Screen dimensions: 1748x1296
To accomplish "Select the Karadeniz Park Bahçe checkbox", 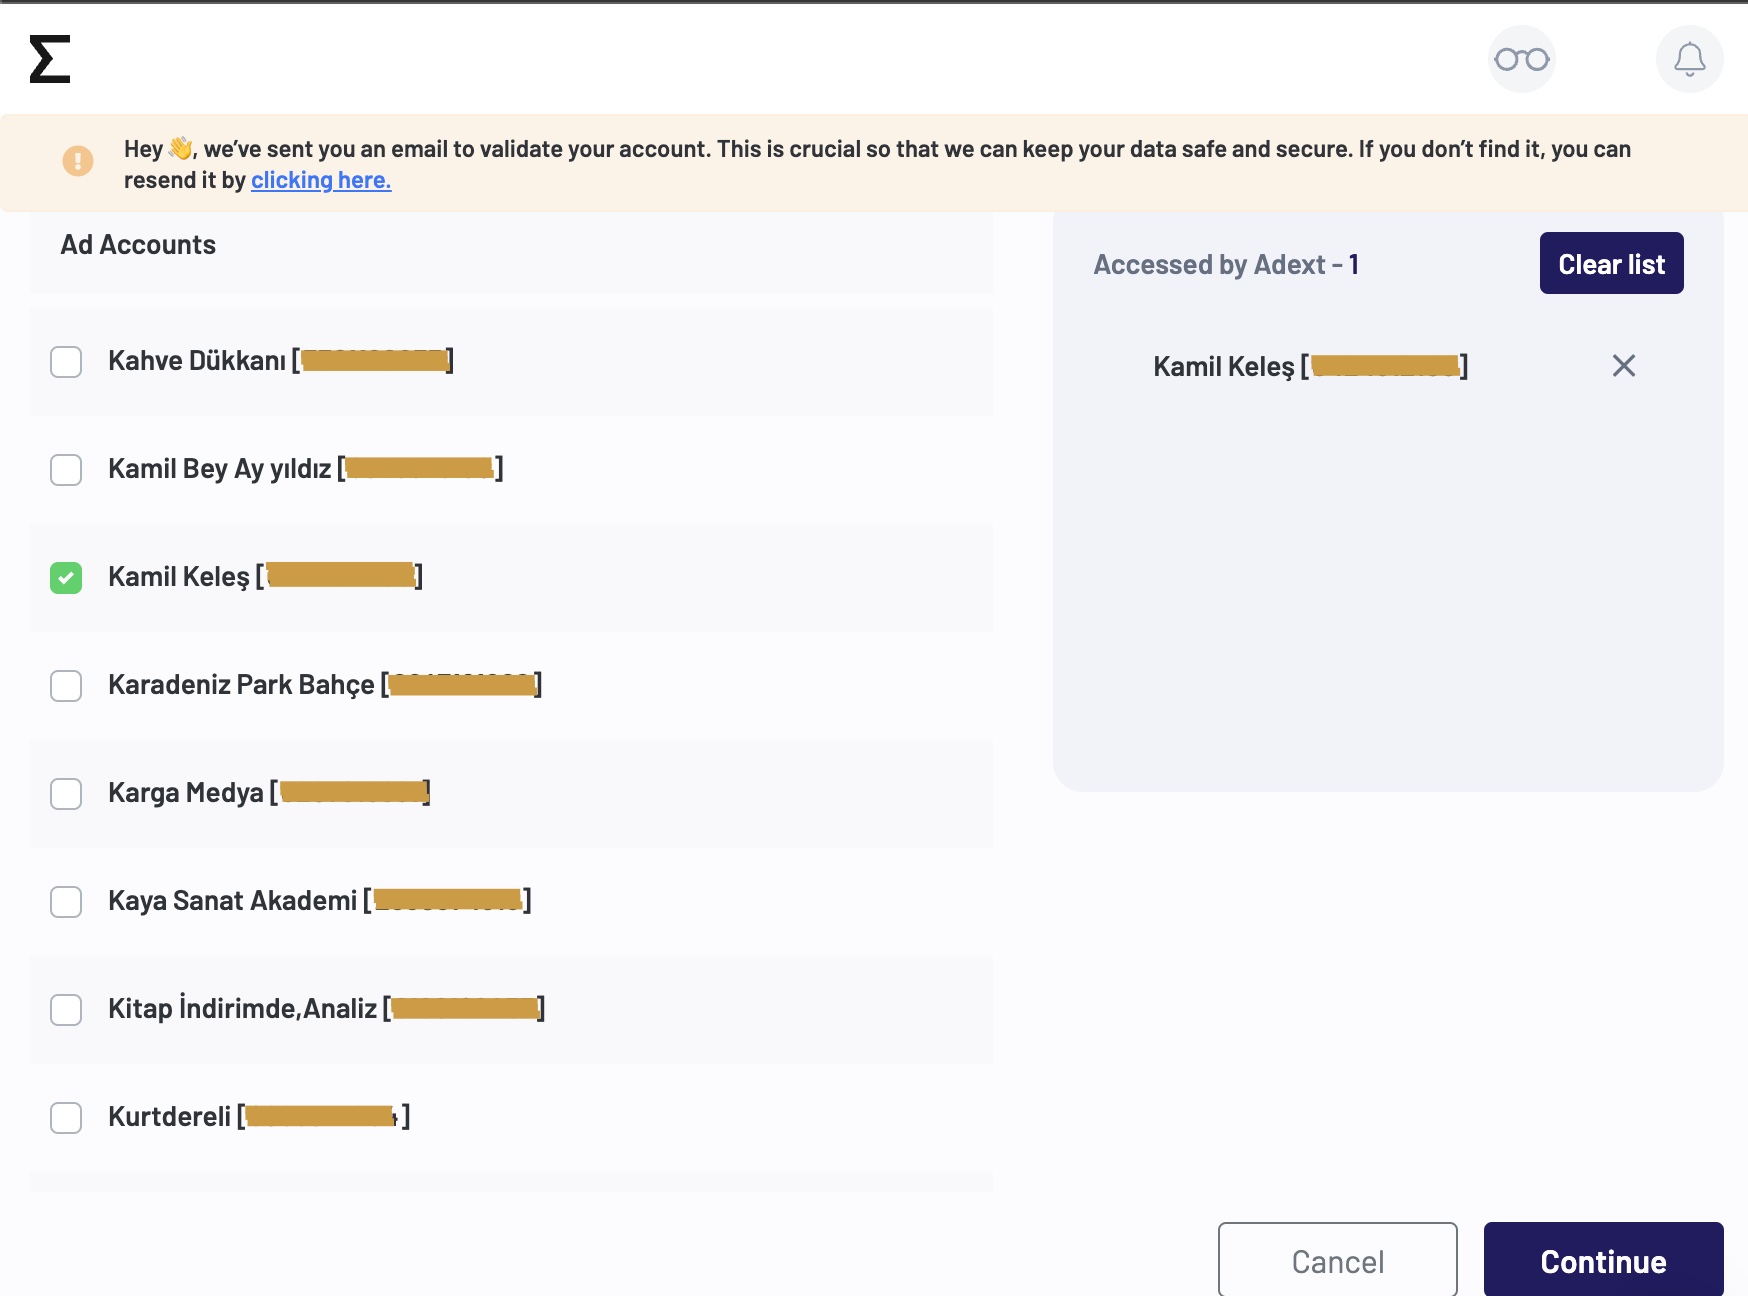I will pos(66,685).
